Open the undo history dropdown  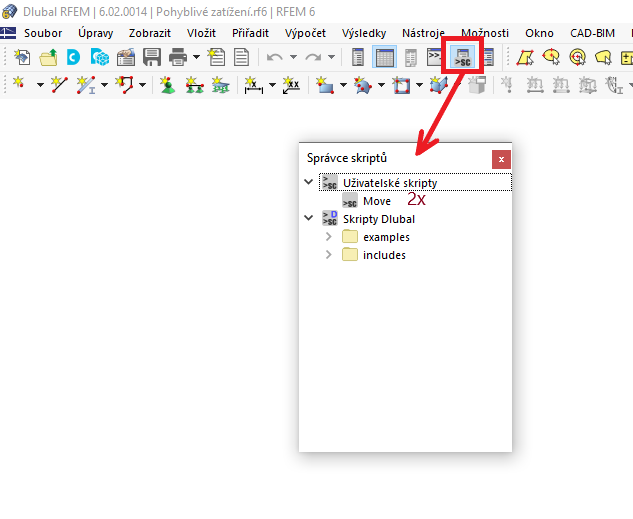coord(293,57)
